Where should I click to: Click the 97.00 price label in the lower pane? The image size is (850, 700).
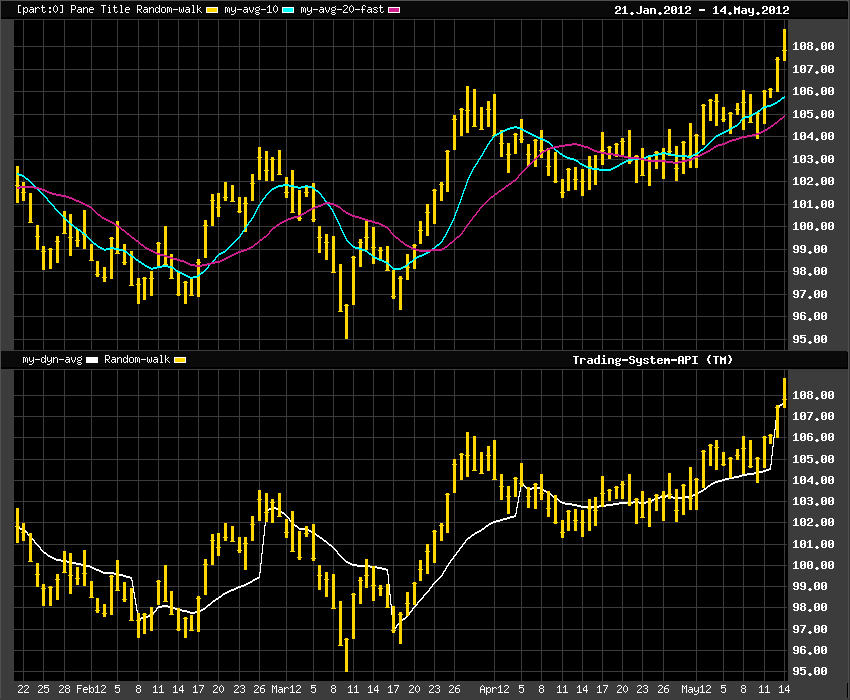[x=810, y=629]
